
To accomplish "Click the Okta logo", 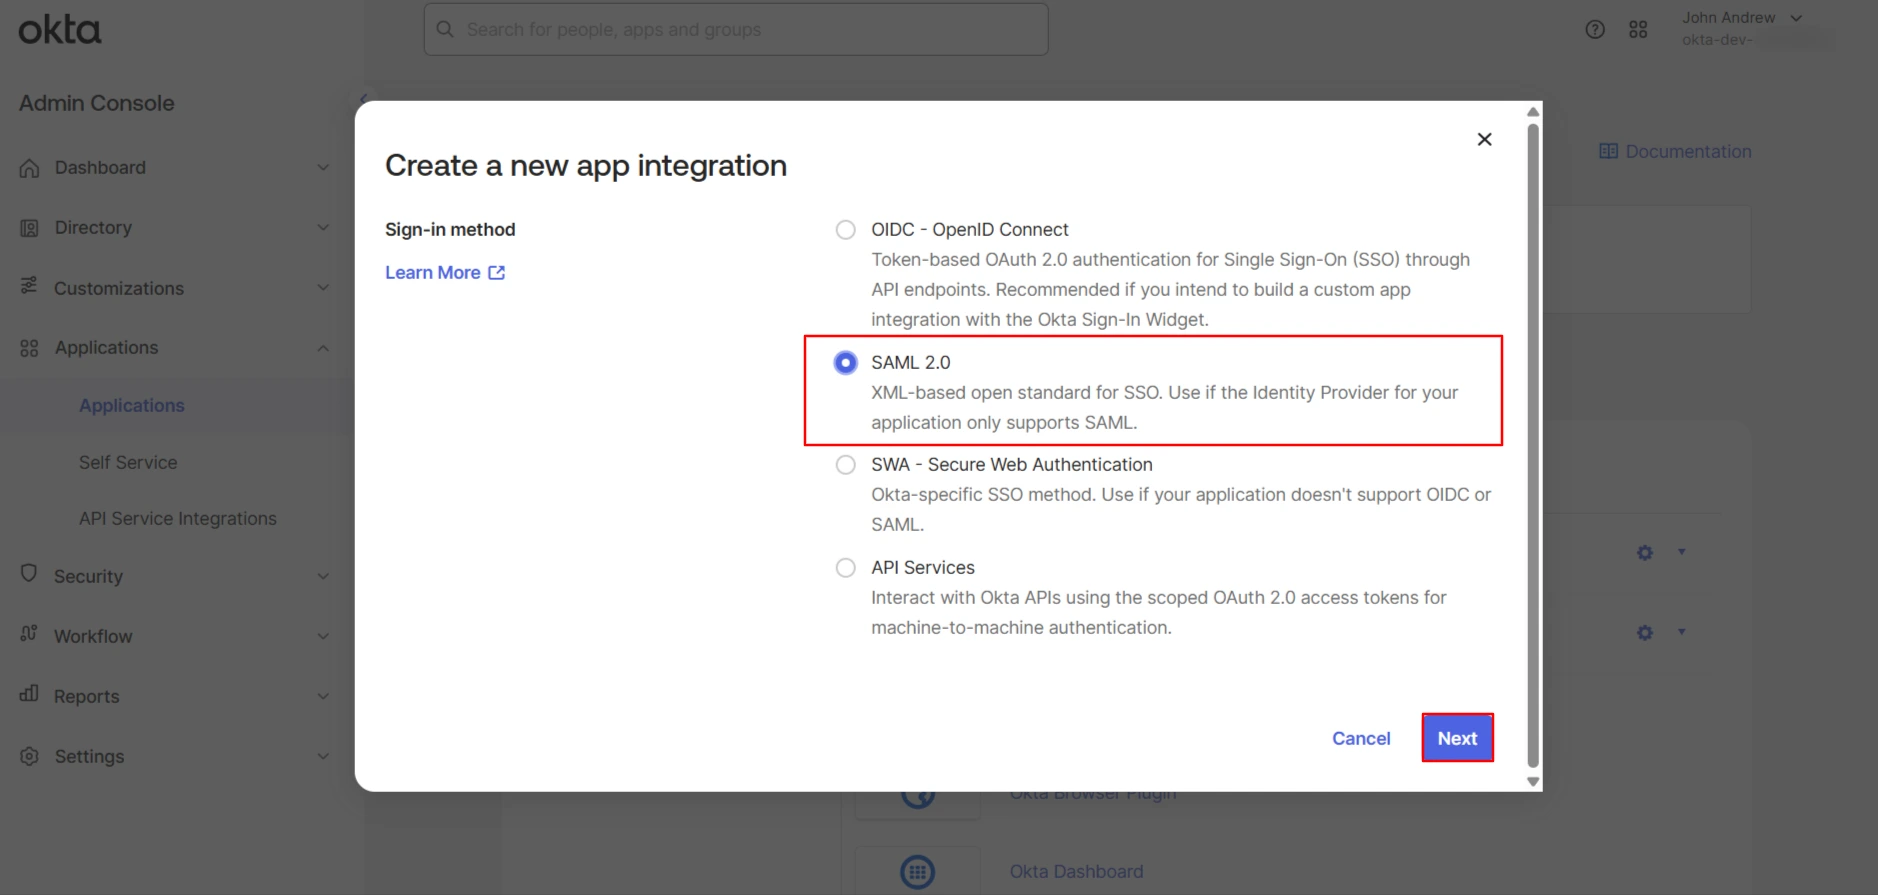I will (60, 30).
